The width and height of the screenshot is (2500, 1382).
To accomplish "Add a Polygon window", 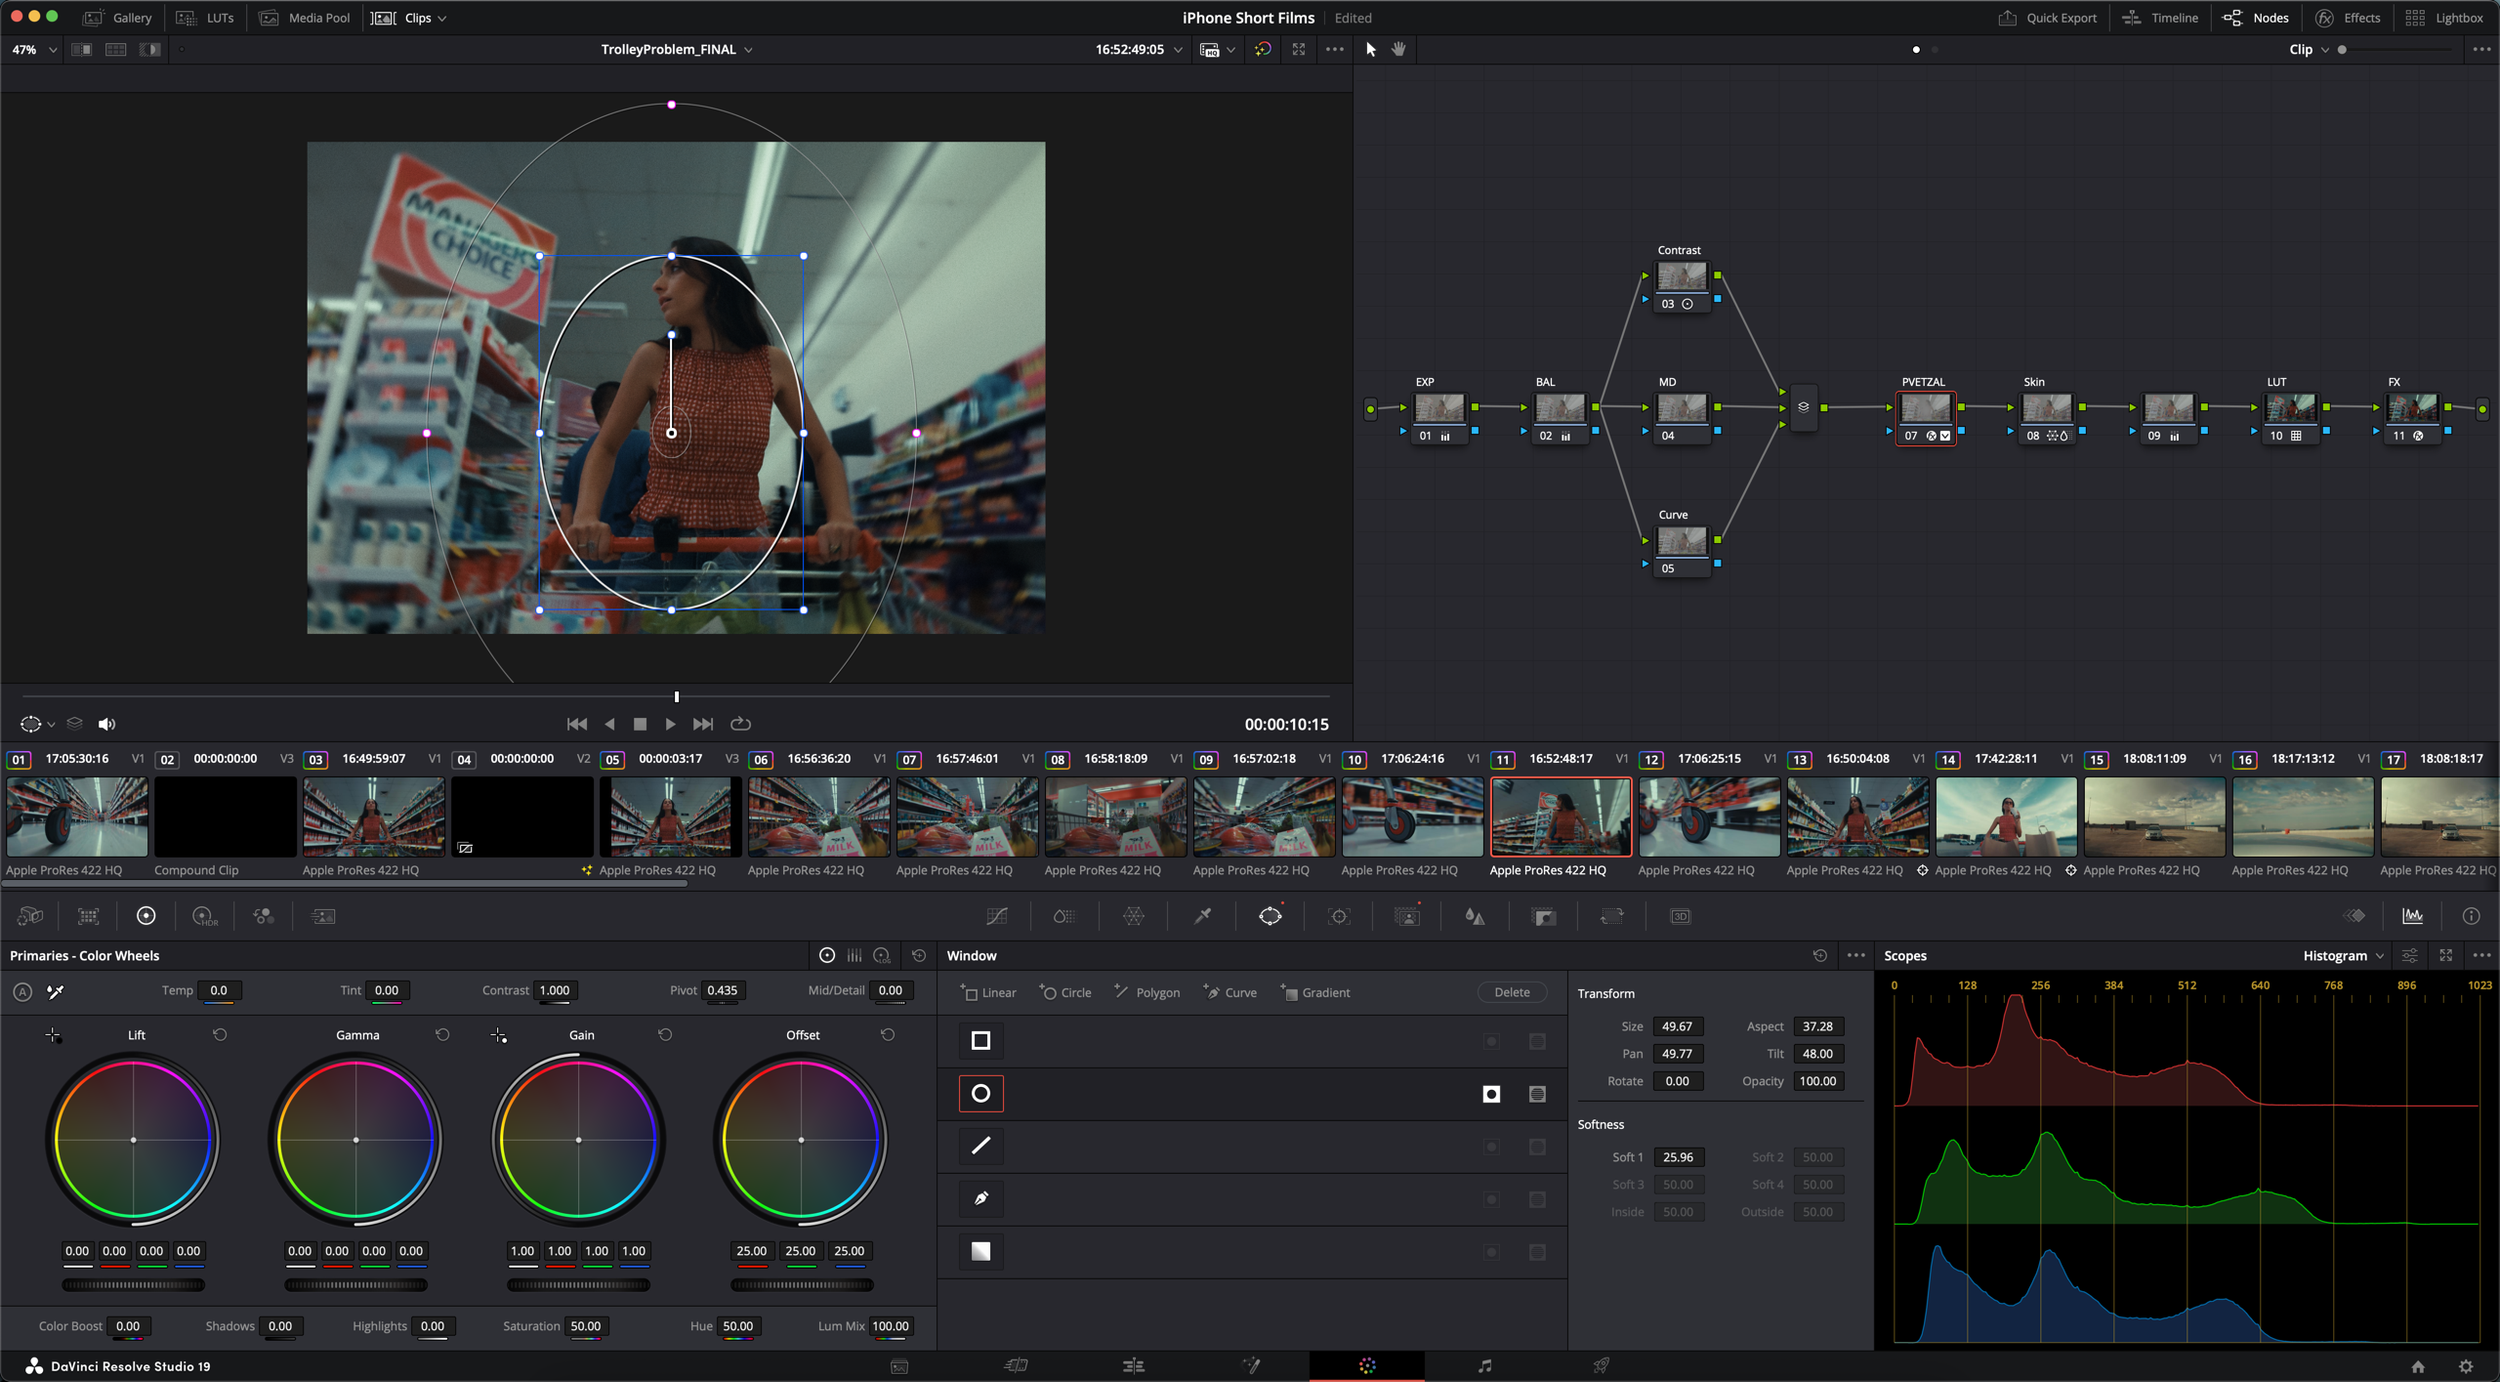I will point(1147,992).
